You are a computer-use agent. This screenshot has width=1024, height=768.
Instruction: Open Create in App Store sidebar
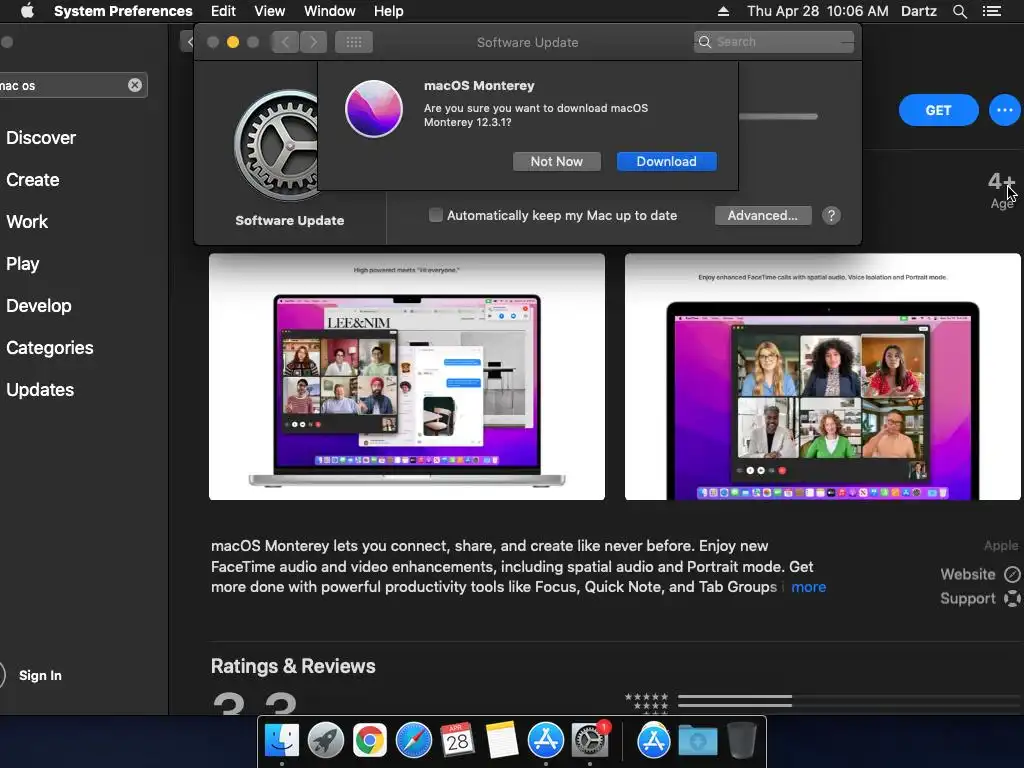pos(33,180)
